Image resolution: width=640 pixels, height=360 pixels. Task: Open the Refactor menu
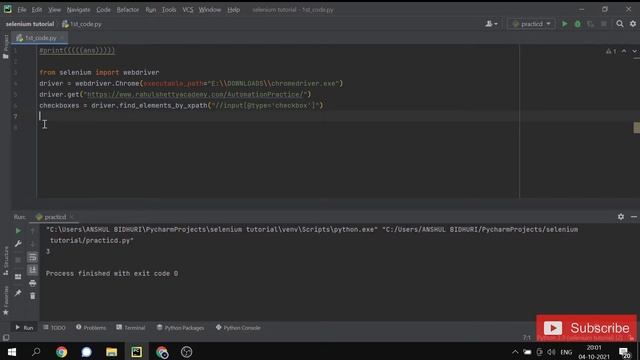(x=128, y=9)
